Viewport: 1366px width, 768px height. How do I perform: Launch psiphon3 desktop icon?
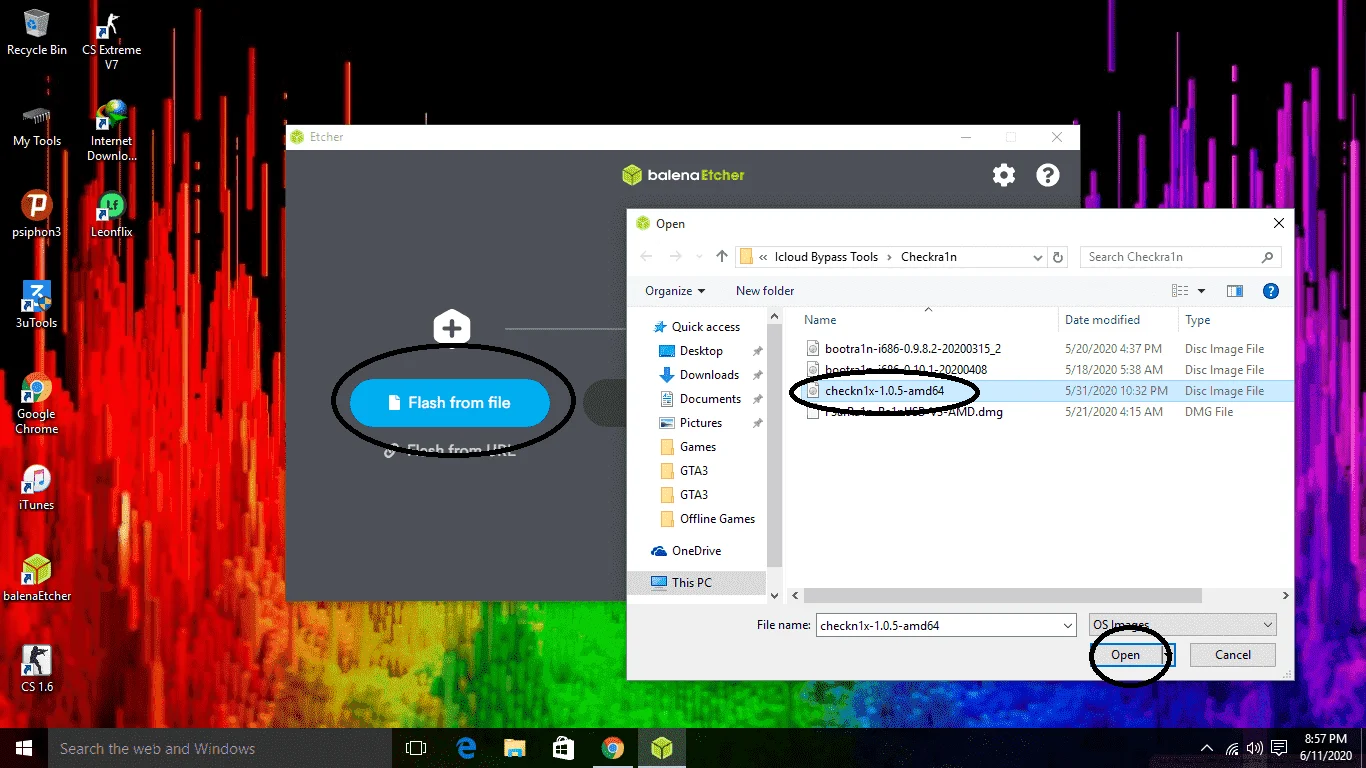click(37, 215)
